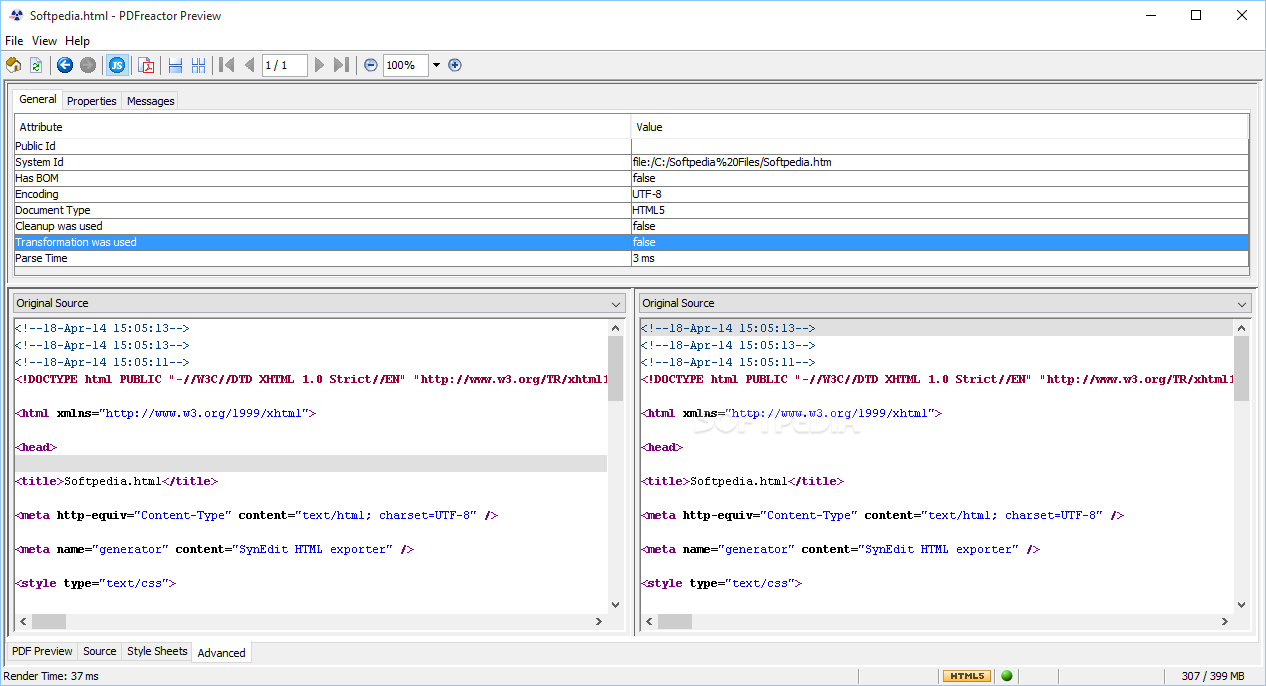Click the DOCTYPE line in right source pane
Viewport: 1266px width, 686px height.
[x=937, y=379]
